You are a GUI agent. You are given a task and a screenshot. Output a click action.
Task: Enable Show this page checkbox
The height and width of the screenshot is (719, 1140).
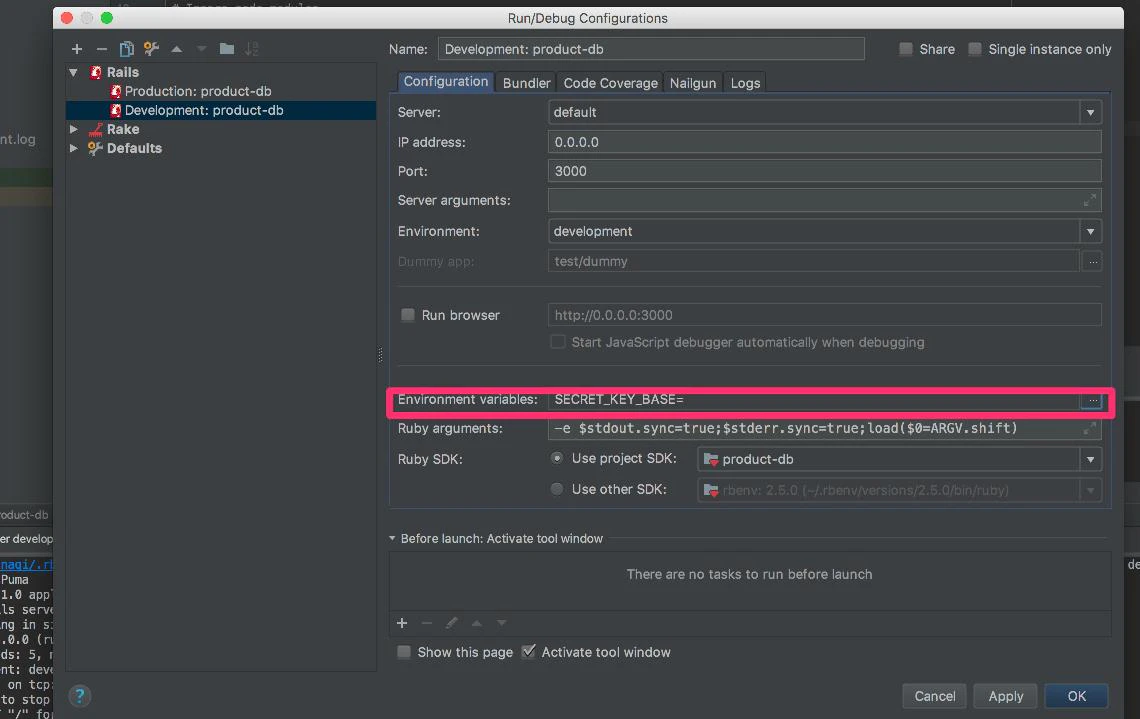coord(404,651)
